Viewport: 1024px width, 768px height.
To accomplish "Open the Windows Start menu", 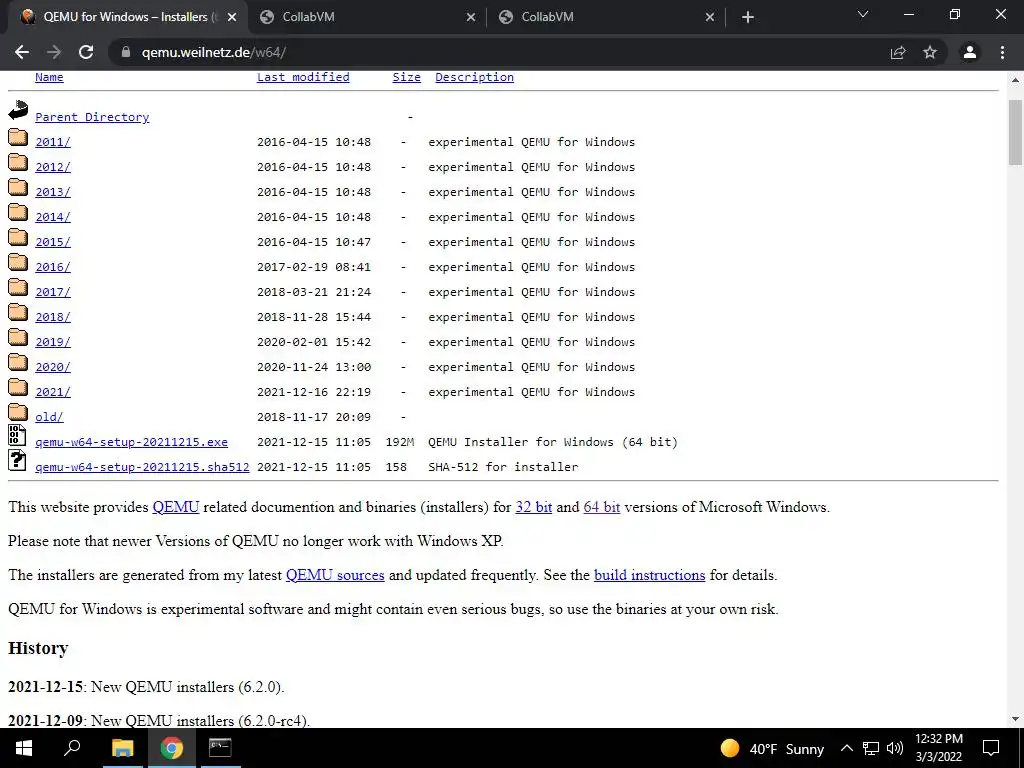I will pyautogui.click(x=24, y=748).
